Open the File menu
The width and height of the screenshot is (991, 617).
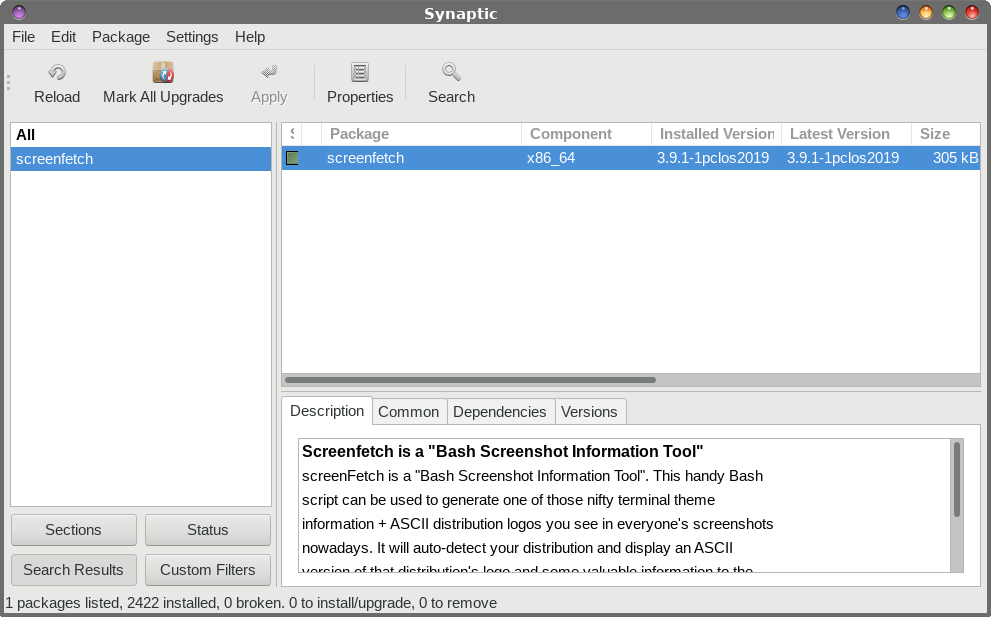point(23,37)
